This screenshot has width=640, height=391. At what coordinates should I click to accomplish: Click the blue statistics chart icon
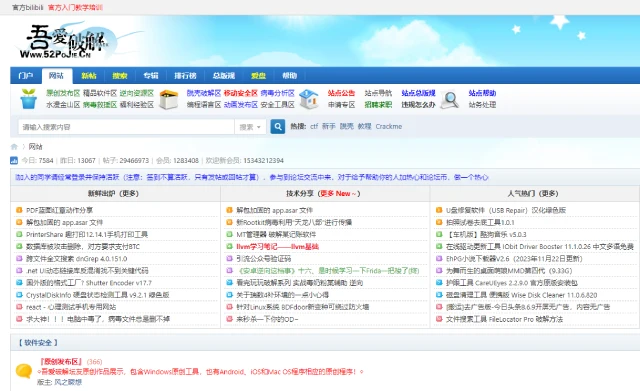pyautogui.click(x=14, y=160)
